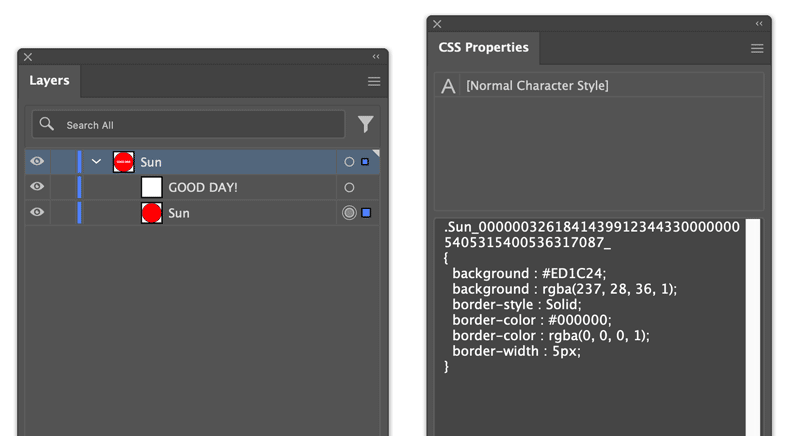The width and height of the screenshot is (790, 436).
Task: Select the Sun sublayer name
Action: (179, 213)
